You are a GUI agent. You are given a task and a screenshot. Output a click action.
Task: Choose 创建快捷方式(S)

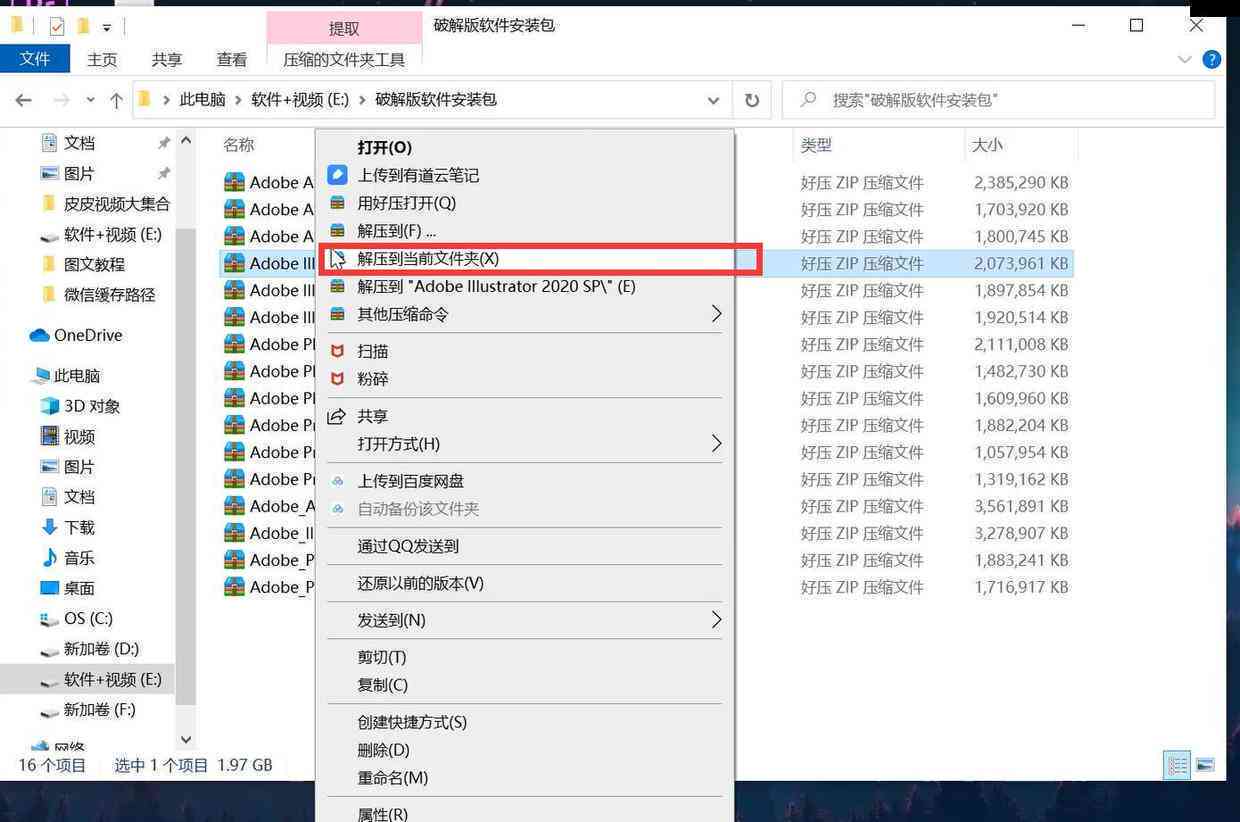[412, 722]
